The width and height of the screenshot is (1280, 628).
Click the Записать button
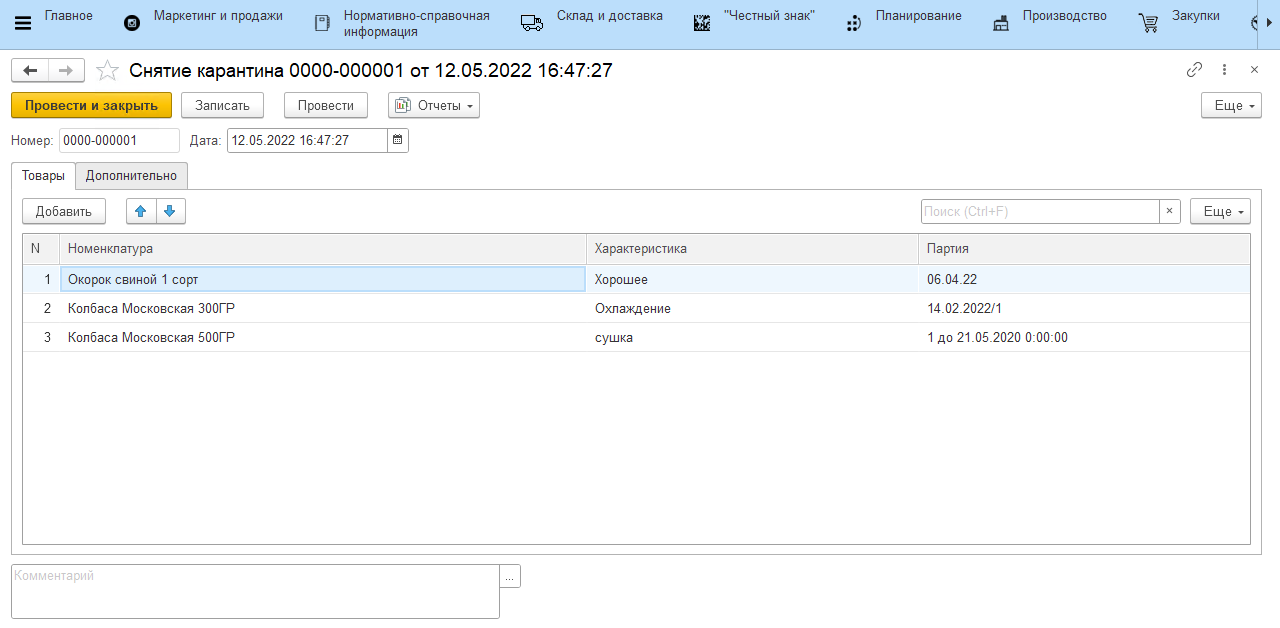(x=222, y=105)
